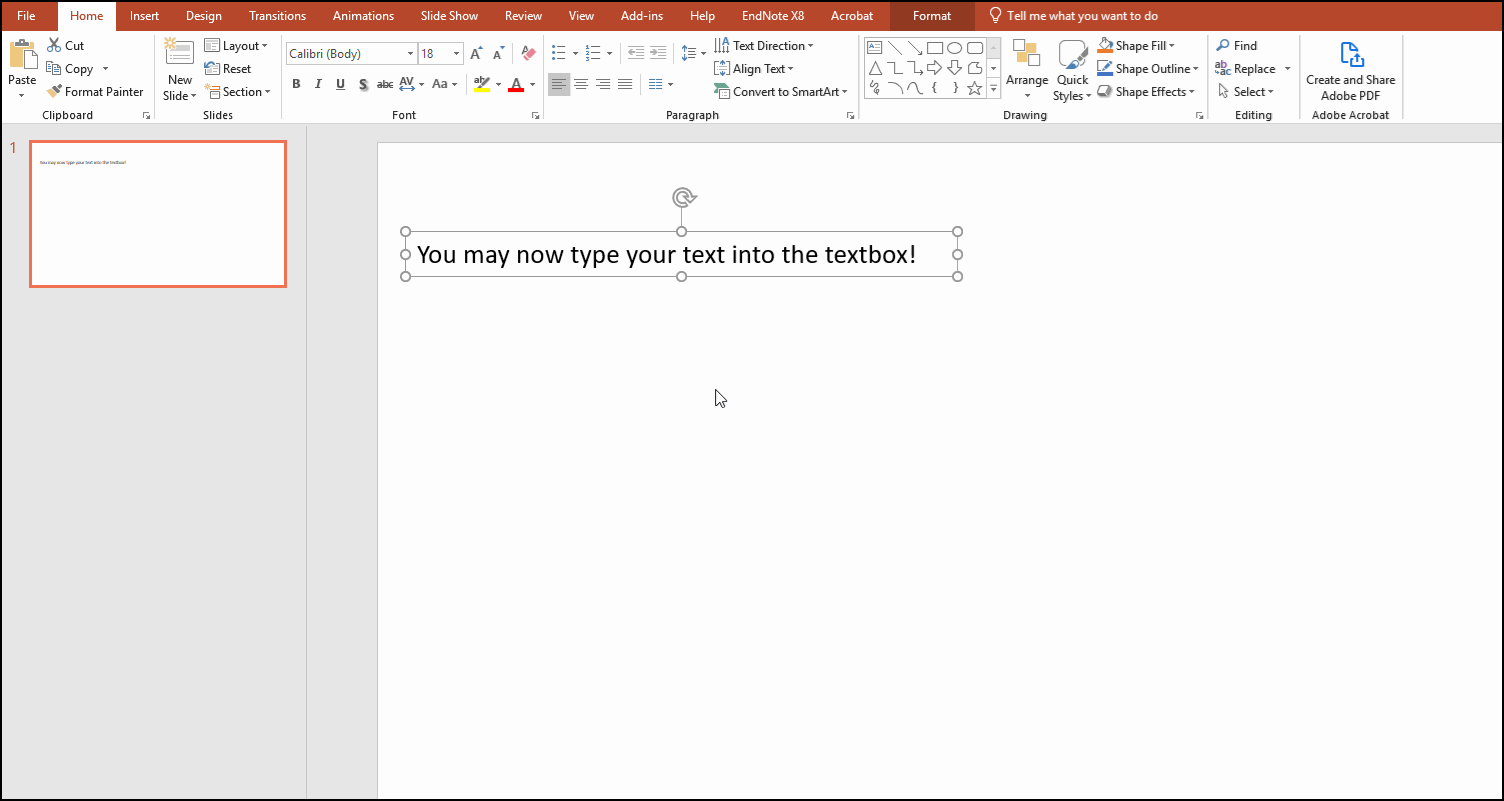1504x801 pixels.
Task: Enable center text alignment
Action: pyautogui.click(x=581, y=84)
